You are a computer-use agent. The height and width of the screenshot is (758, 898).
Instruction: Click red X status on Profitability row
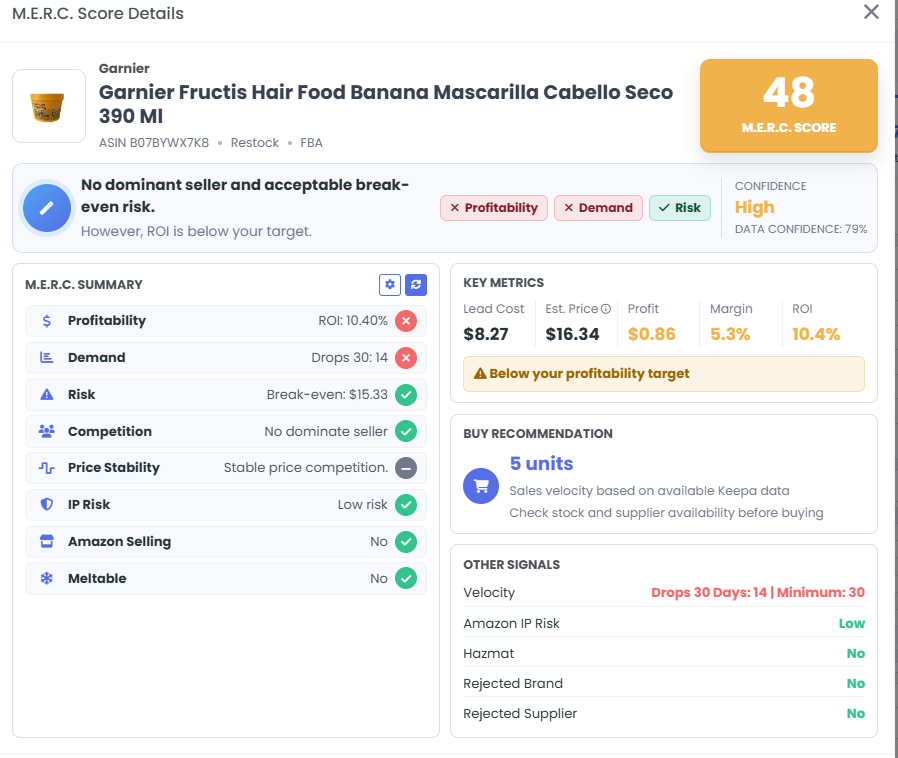point(406,321)
